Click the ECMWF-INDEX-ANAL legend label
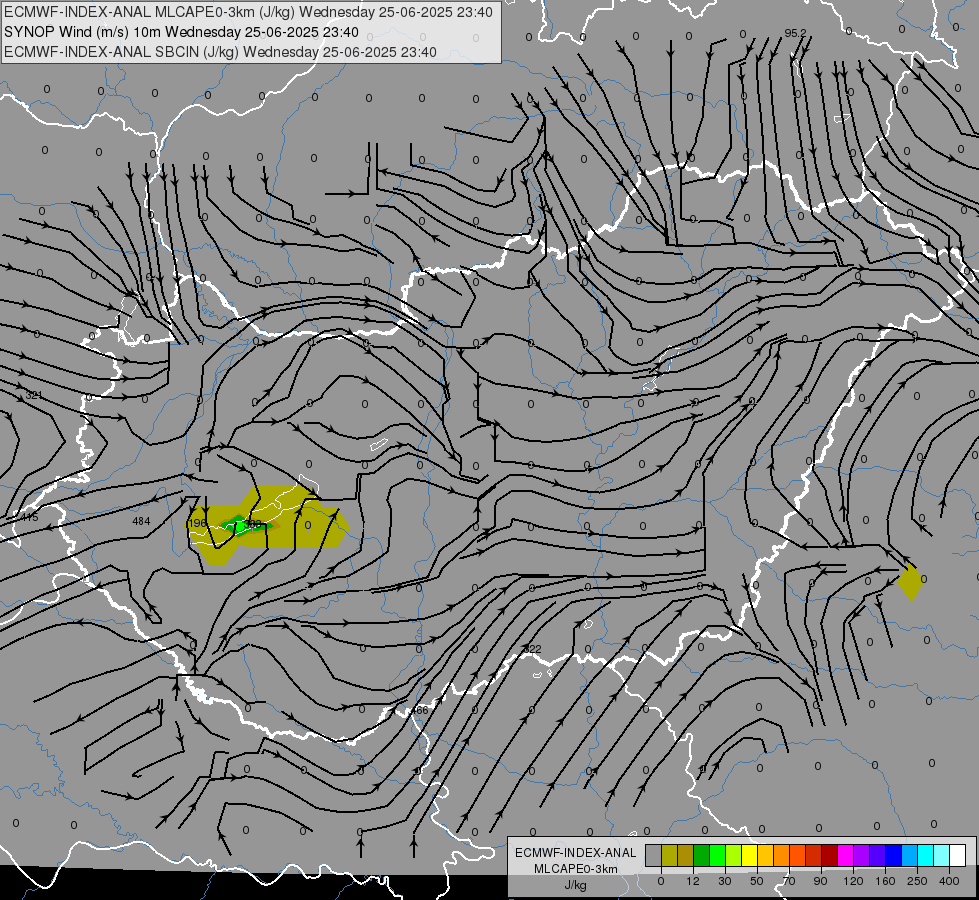 (x=575, y=853)
